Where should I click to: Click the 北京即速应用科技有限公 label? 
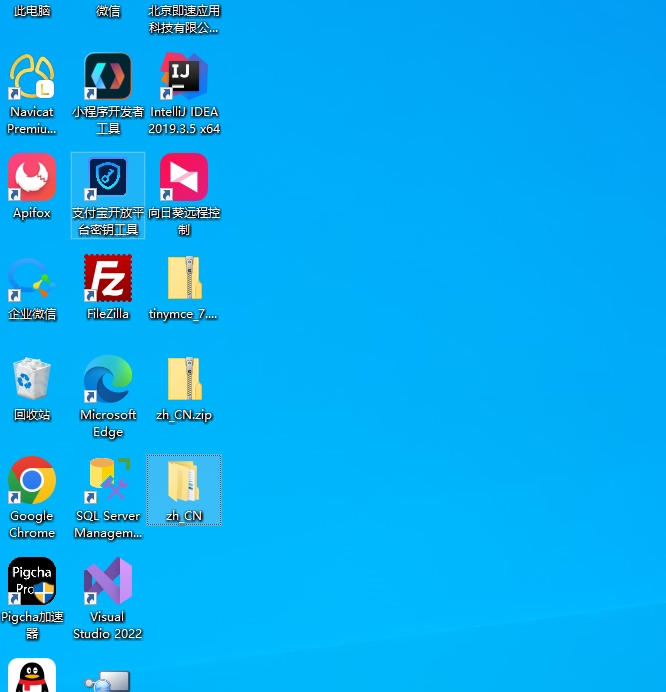click(184, 19)
